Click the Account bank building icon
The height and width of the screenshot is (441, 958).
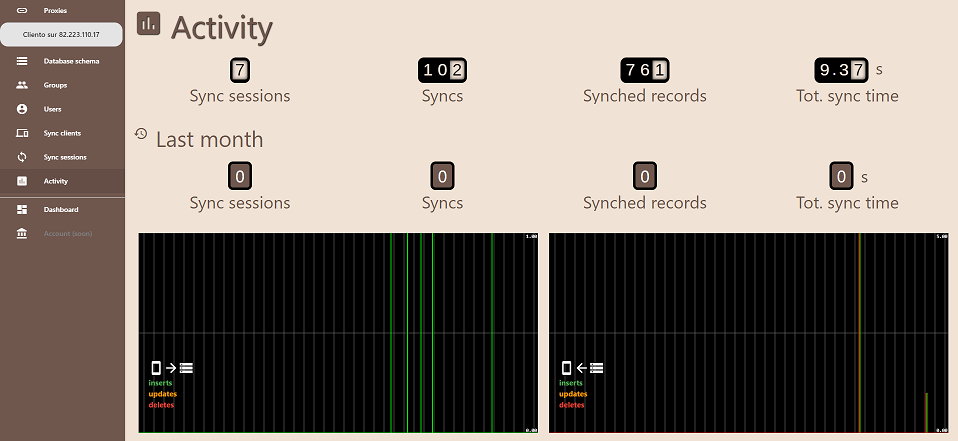(x=22, y=233)
